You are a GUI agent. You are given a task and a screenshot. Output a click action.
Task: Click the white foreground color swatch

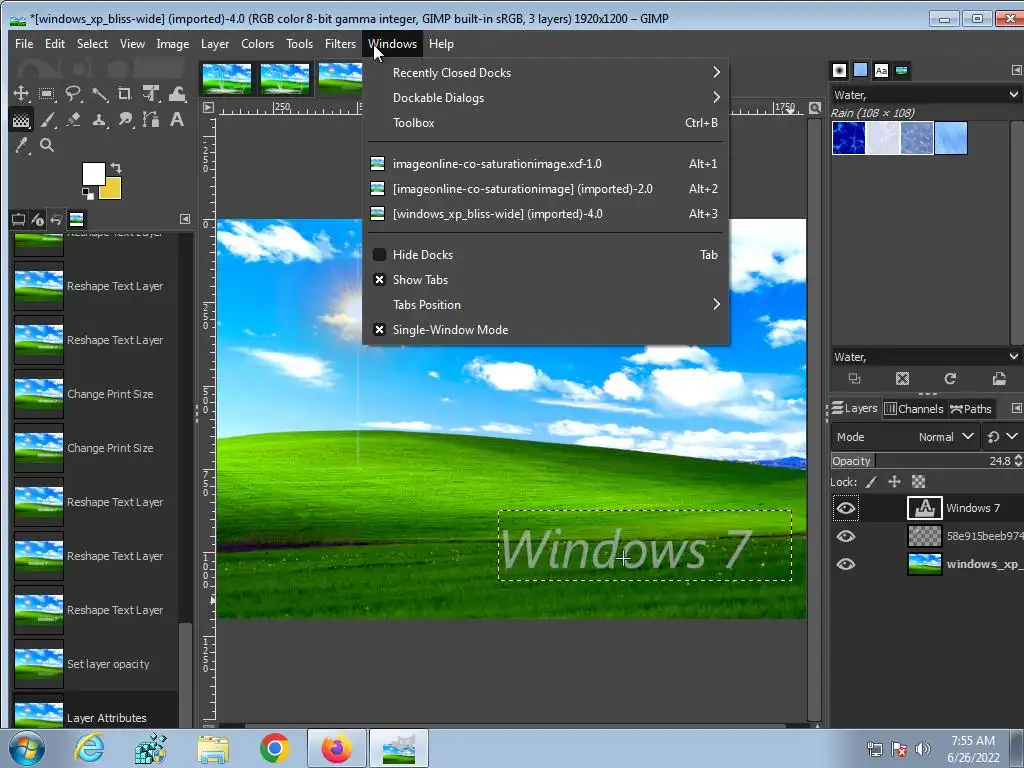point(91,172)
